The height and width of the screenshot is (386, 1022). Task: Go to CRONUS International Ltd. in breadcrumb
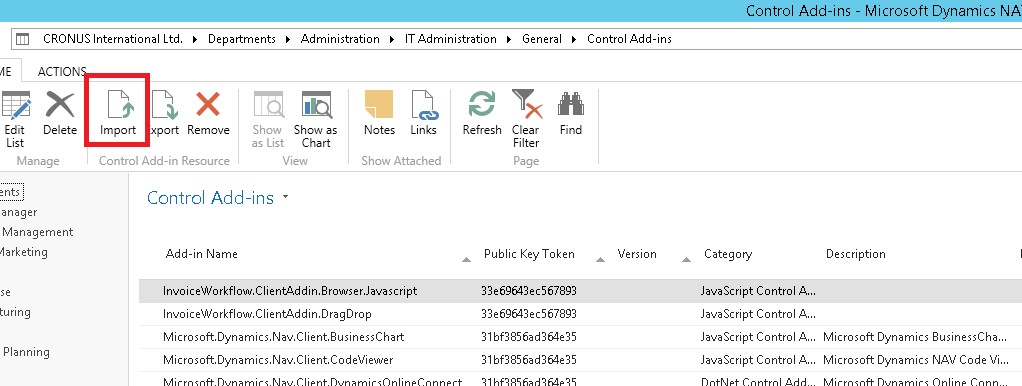(x=113, y=39)
